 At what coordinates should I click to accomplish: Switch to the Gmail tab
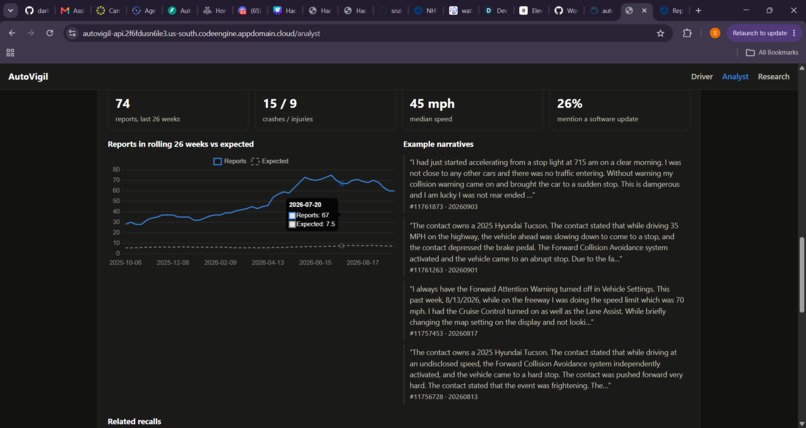pos(72,10)
